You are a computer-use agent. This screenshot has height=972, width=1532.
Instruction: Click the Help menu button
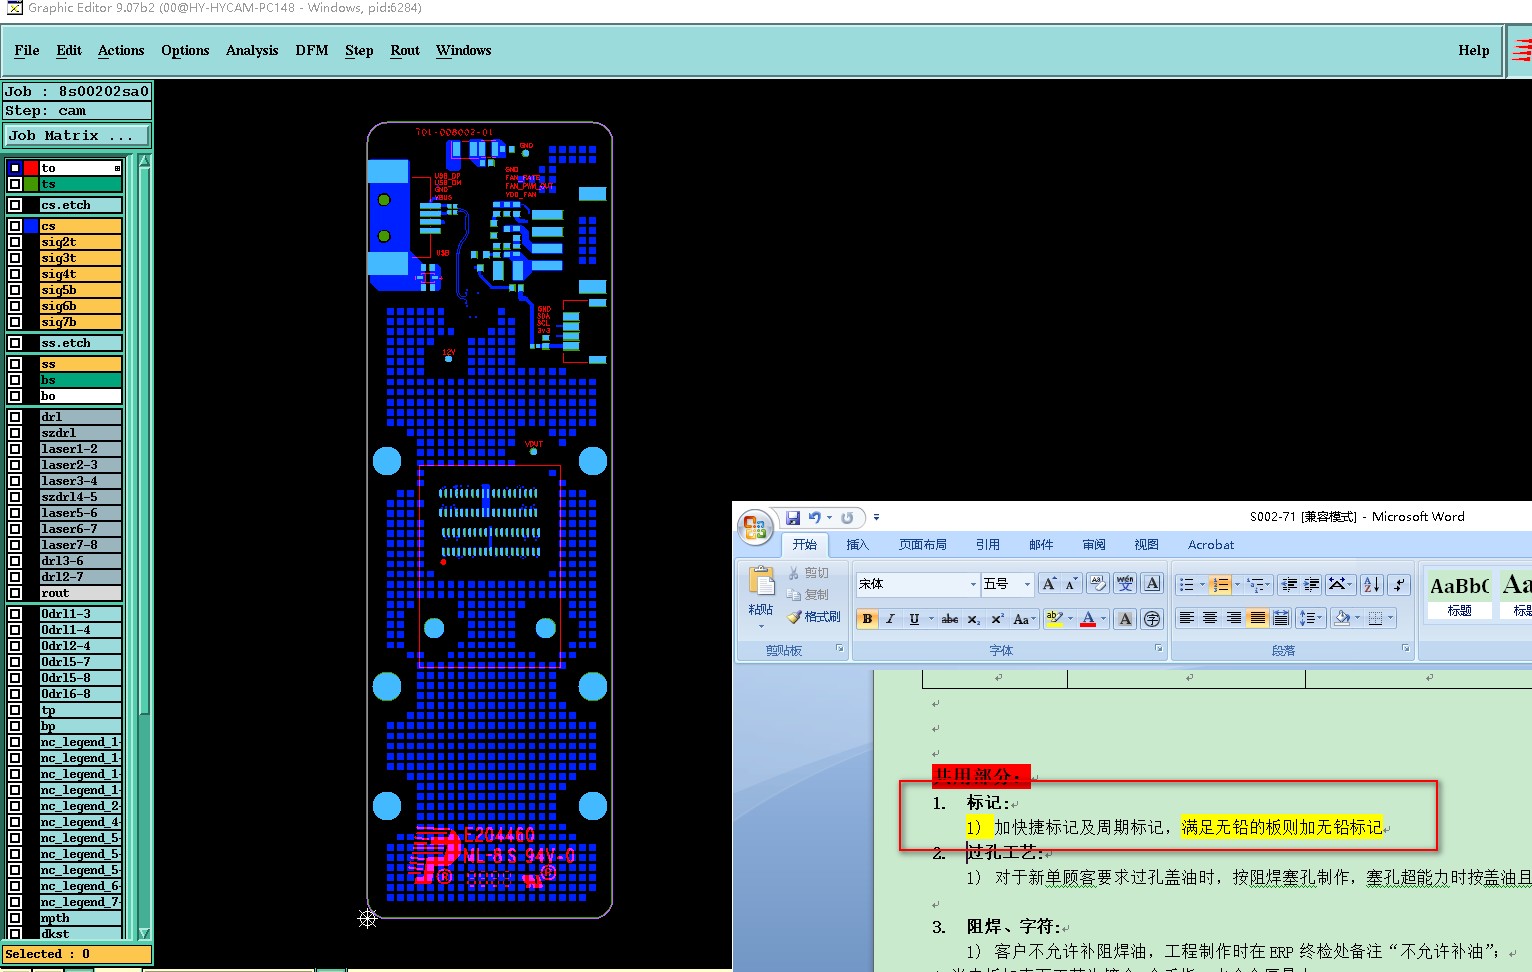coord(1473,51)
